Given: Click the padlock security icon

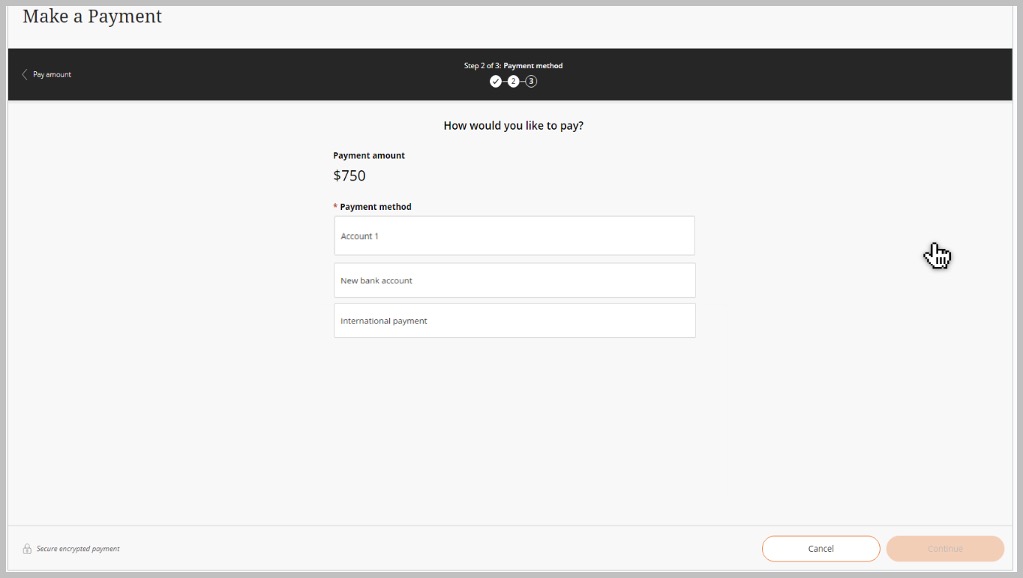Looking at the screenshot, I should click(27, 549).
